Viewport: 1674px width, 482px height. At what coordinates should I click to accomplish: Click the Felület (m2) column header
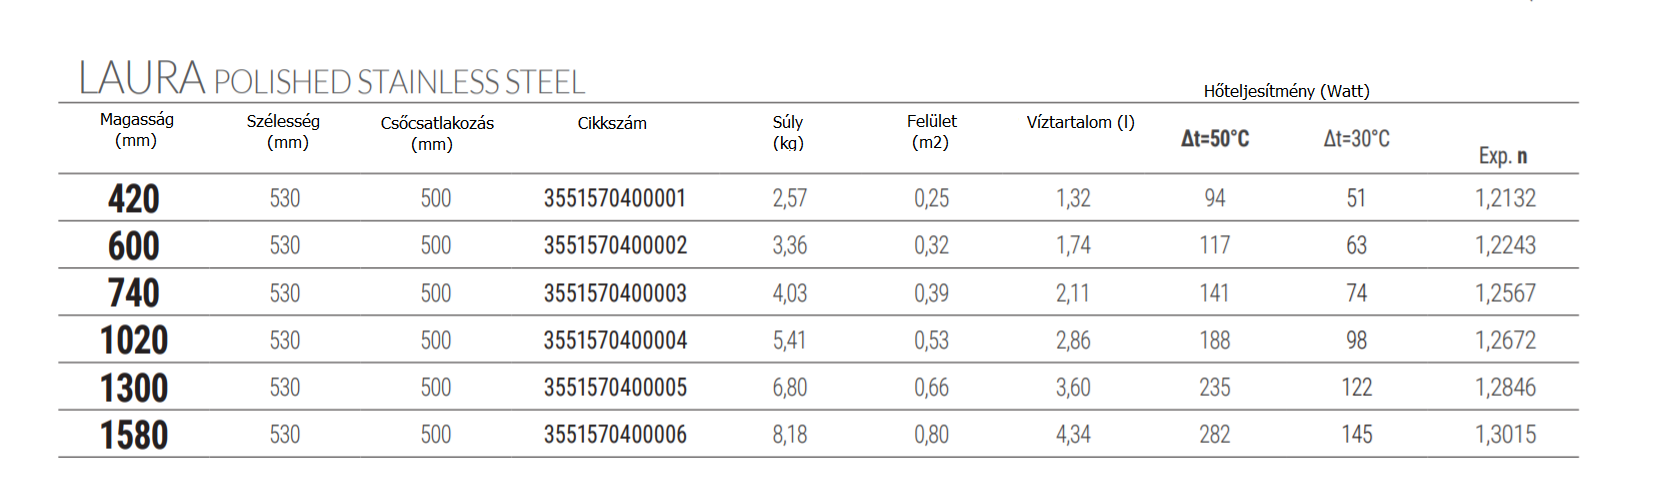coord(931,131)
